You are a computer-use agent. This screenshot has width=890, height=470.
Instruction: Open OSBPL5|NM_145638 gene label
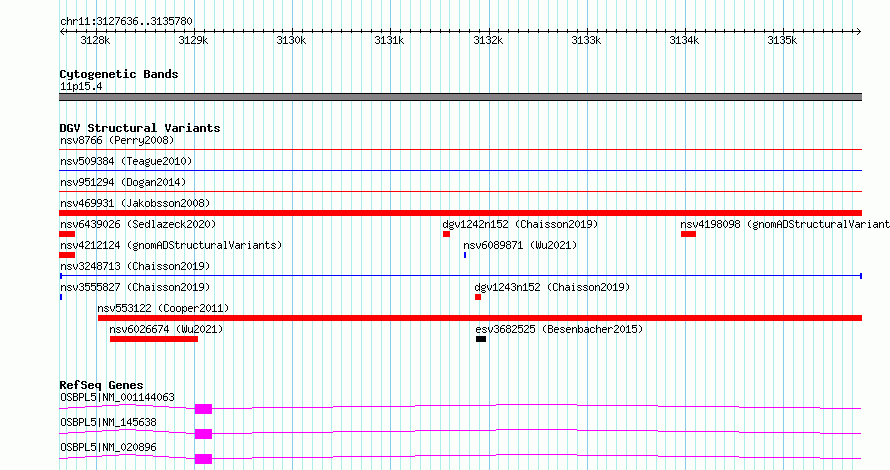pyautogui.click(x=108, y=422)
